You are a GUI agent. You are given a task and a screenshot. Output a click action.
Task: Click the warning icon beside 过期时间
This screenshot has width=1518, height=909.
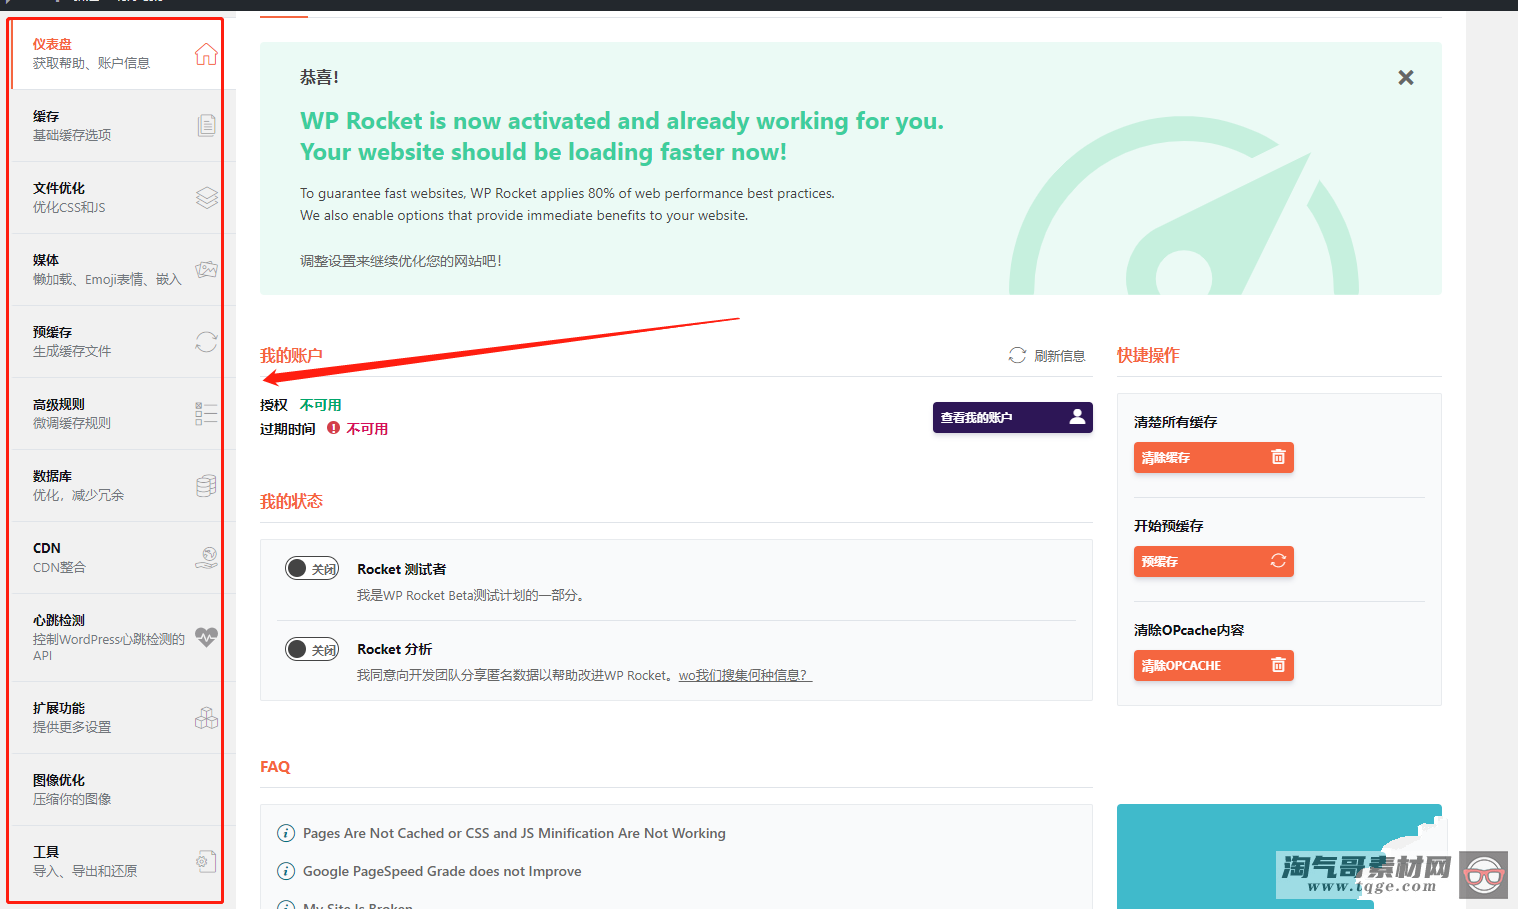click(x=334, y=428)
